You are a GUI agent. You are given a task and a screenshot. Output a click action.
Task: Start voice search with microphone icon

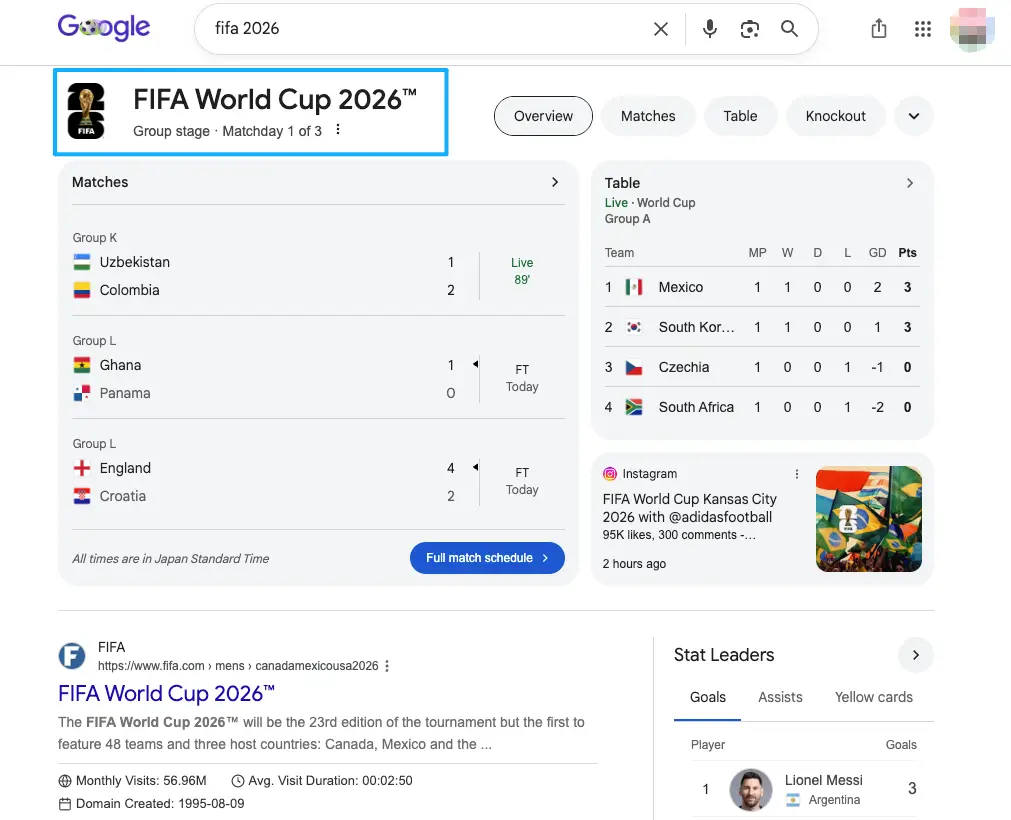[710, 29]
